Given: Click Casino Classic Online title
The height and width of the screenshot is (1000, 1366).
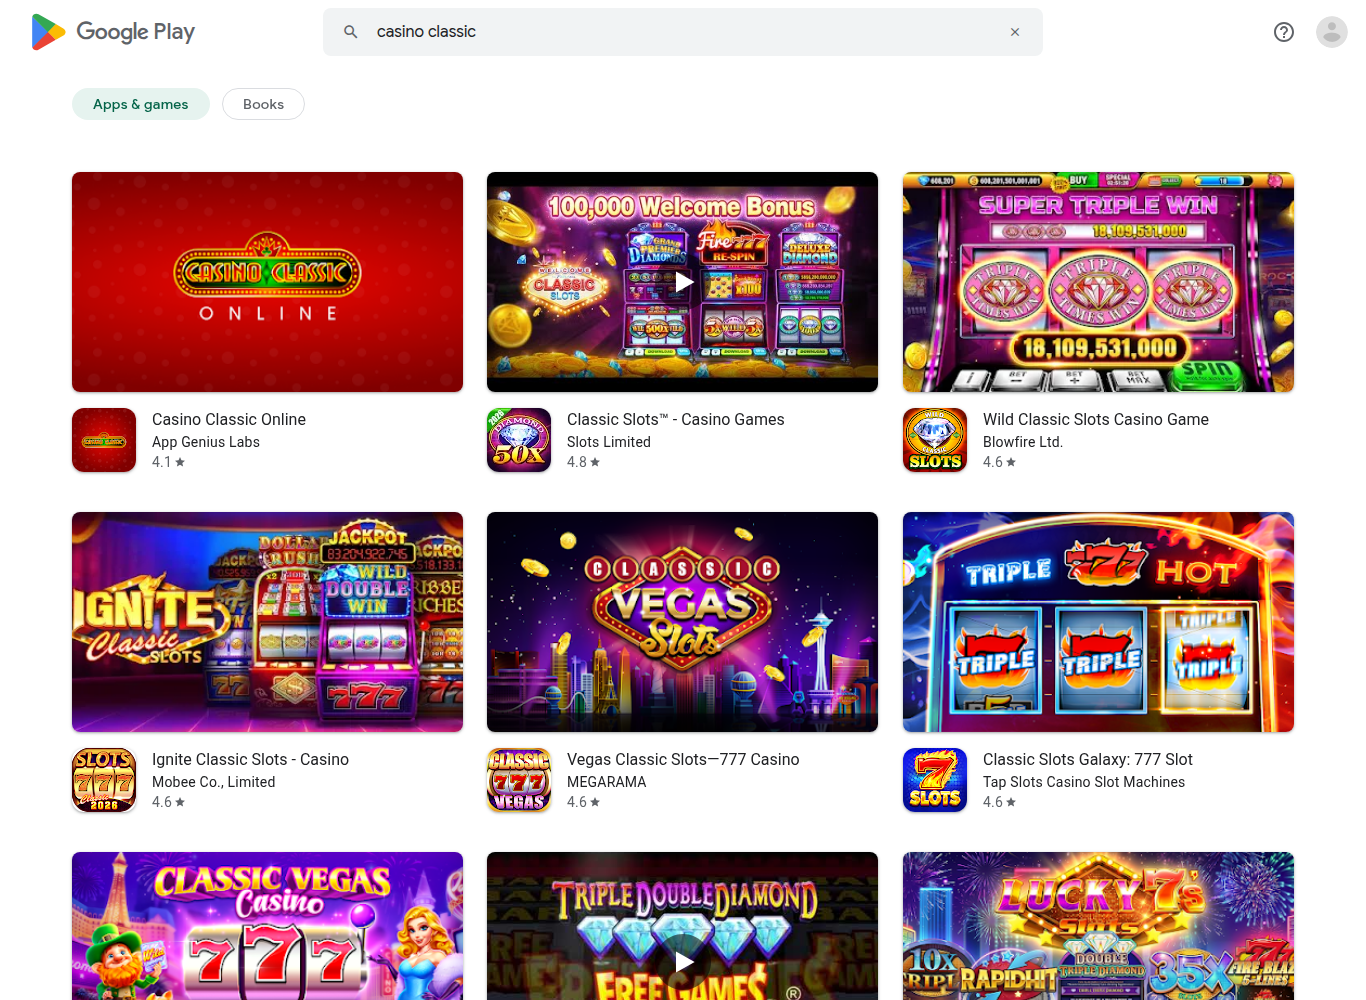Looking at the screenshot, I should pos(229,420).
